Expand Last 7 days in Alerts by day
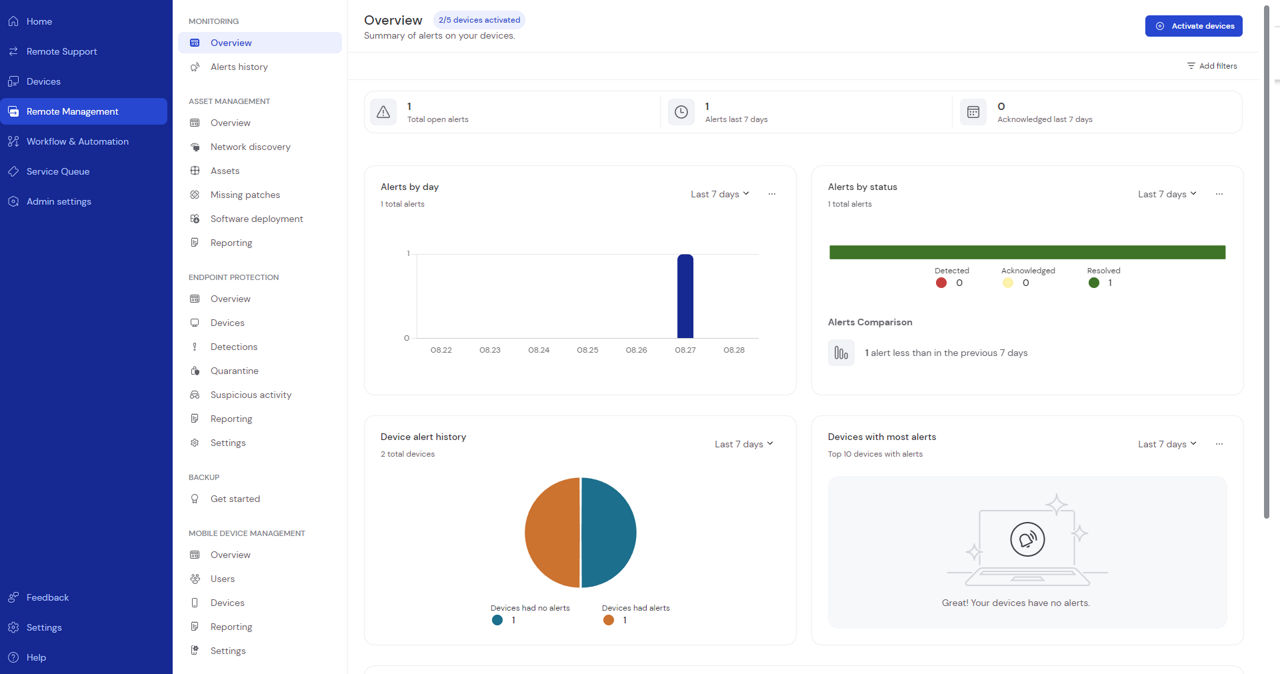 click(x=720, y=194)
